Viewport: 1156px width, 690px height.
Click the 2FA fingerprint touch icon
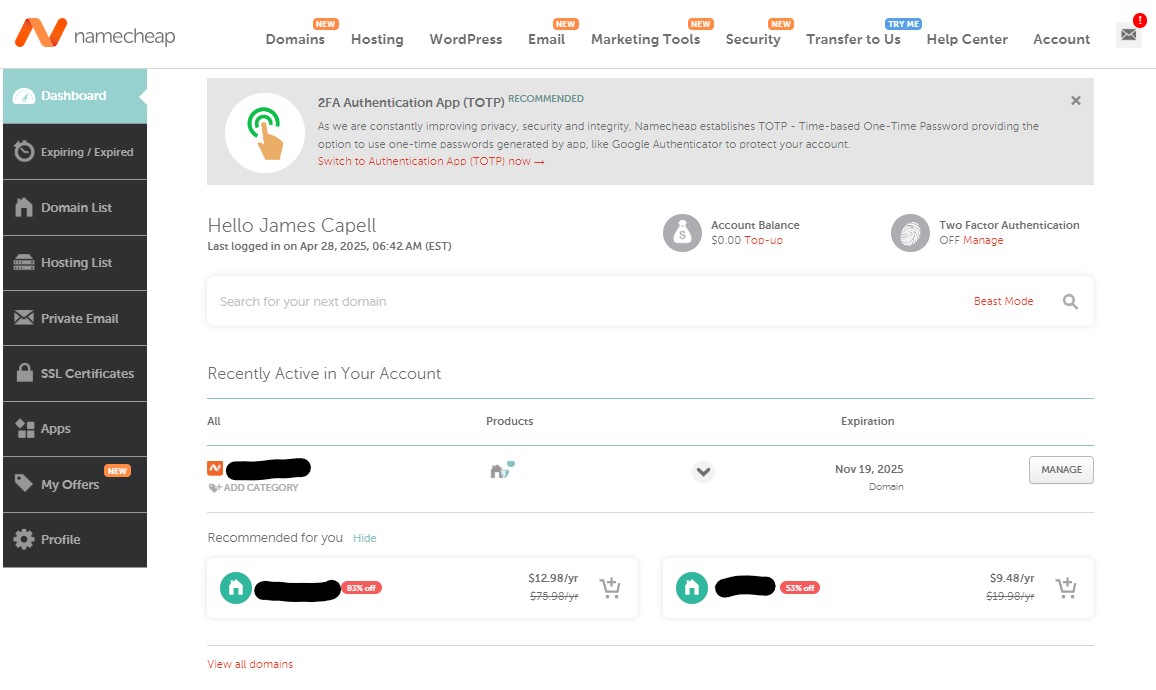point(265,133)
